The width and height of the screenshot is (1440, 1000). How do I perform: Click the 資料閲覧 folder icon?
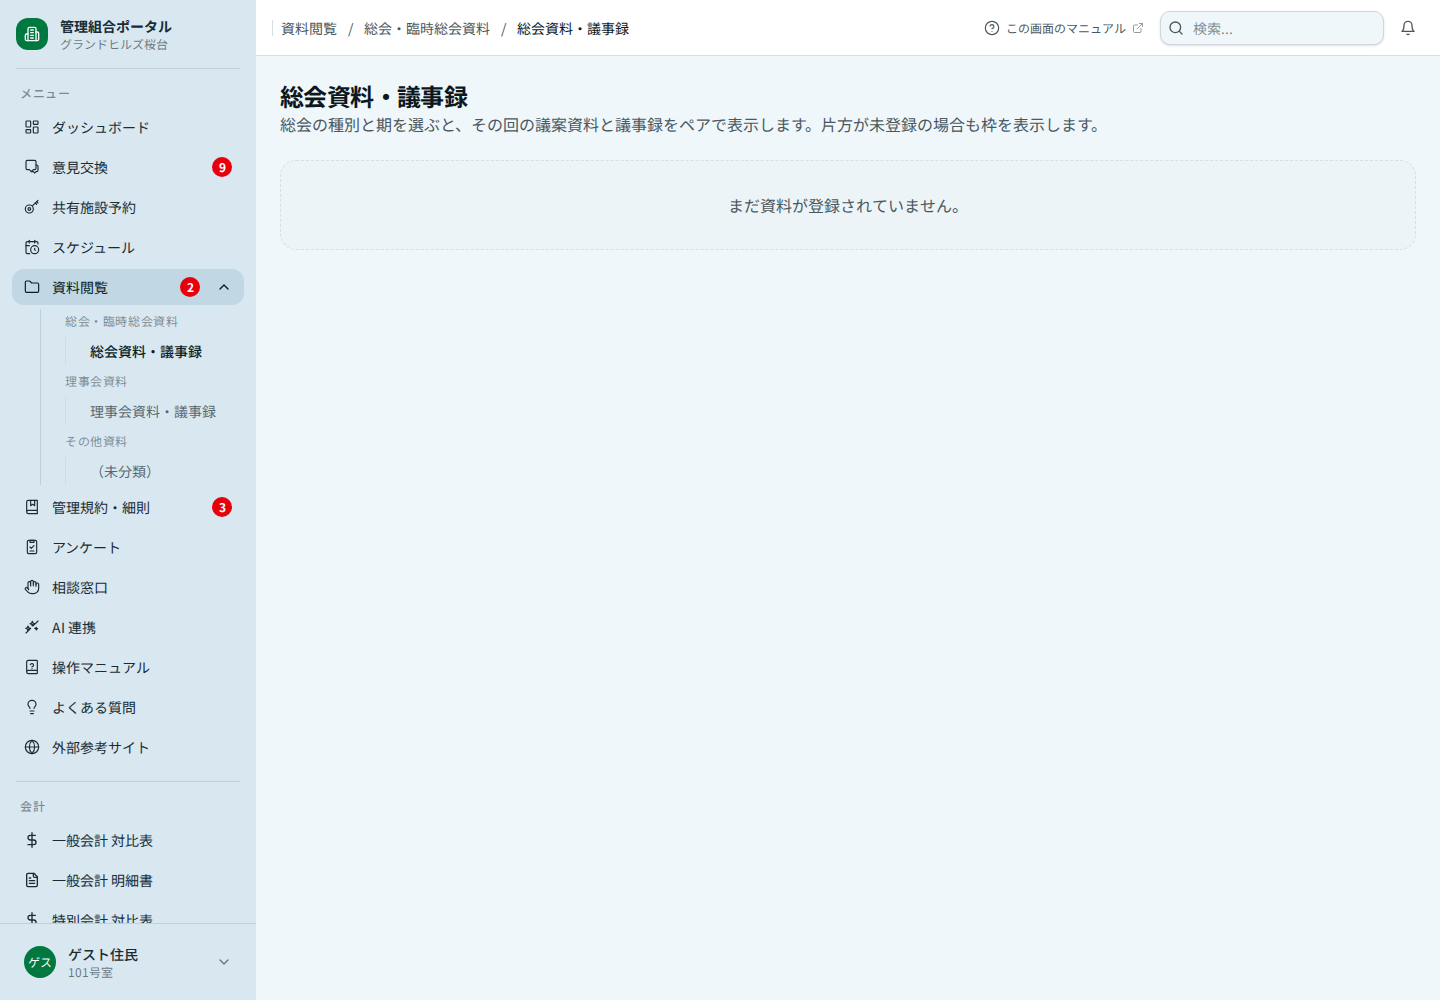point(32,287)
